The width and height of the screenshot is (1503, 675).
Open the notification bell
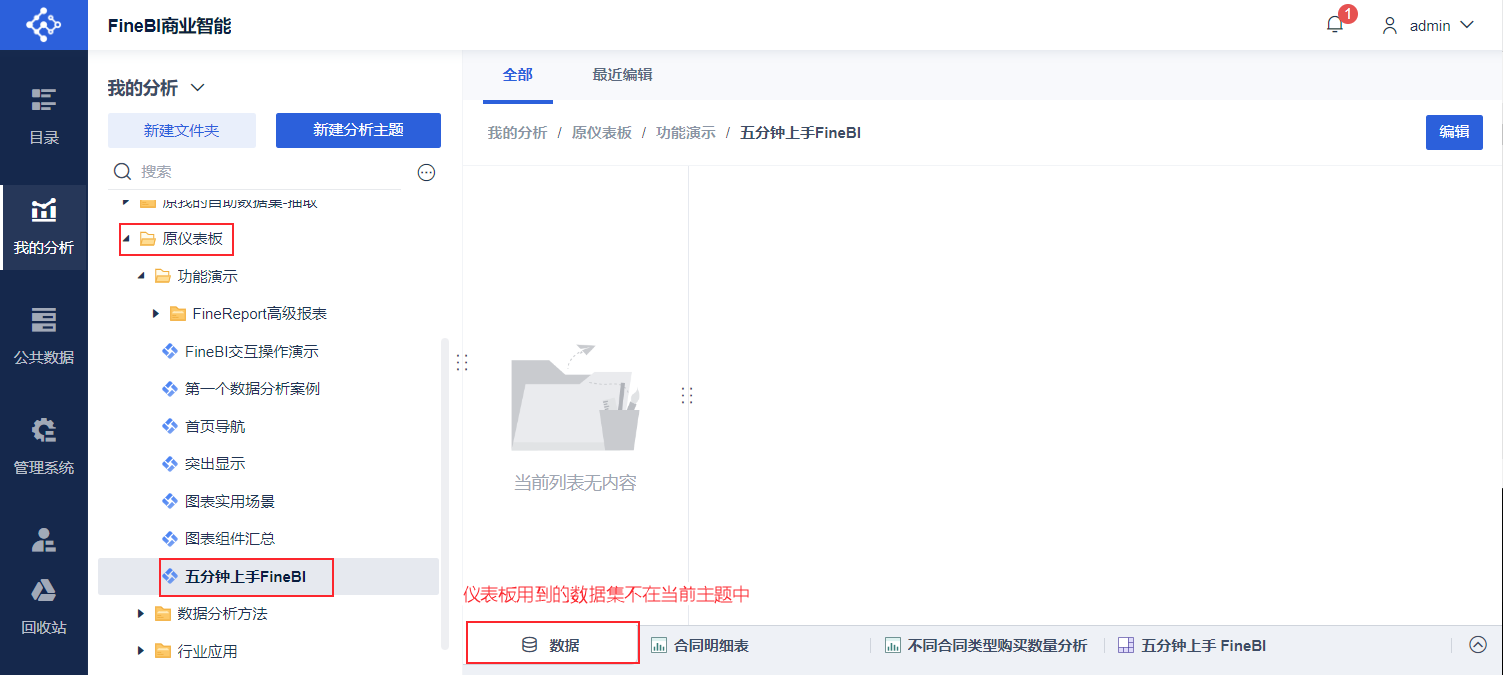(x=1335, y=25)
